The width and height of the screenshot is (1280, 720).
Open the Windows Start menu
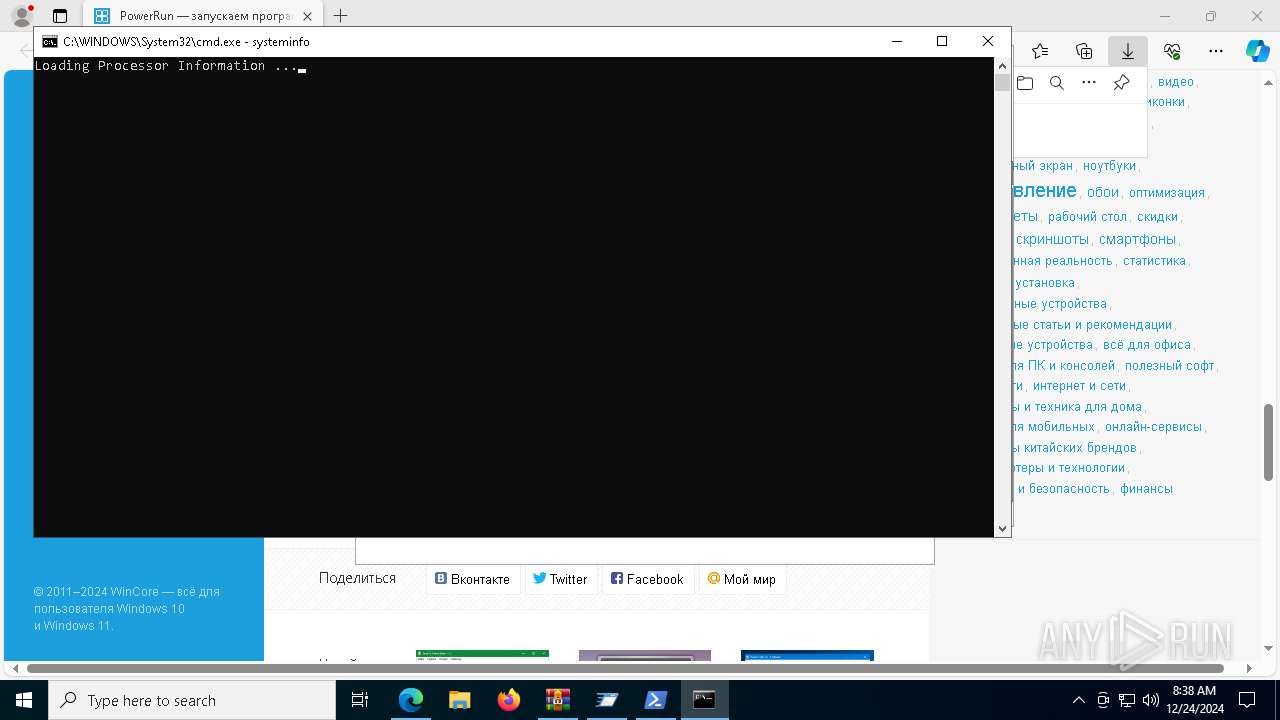24,700
